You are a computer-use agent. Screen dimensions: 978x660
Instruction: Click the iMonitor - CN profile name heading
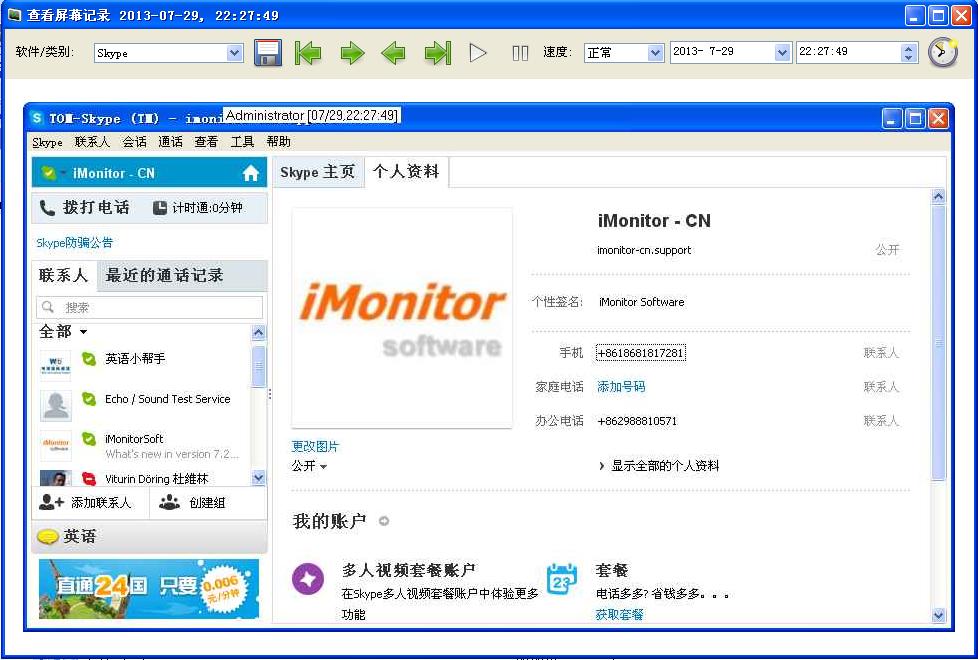(x=654, y=221)
